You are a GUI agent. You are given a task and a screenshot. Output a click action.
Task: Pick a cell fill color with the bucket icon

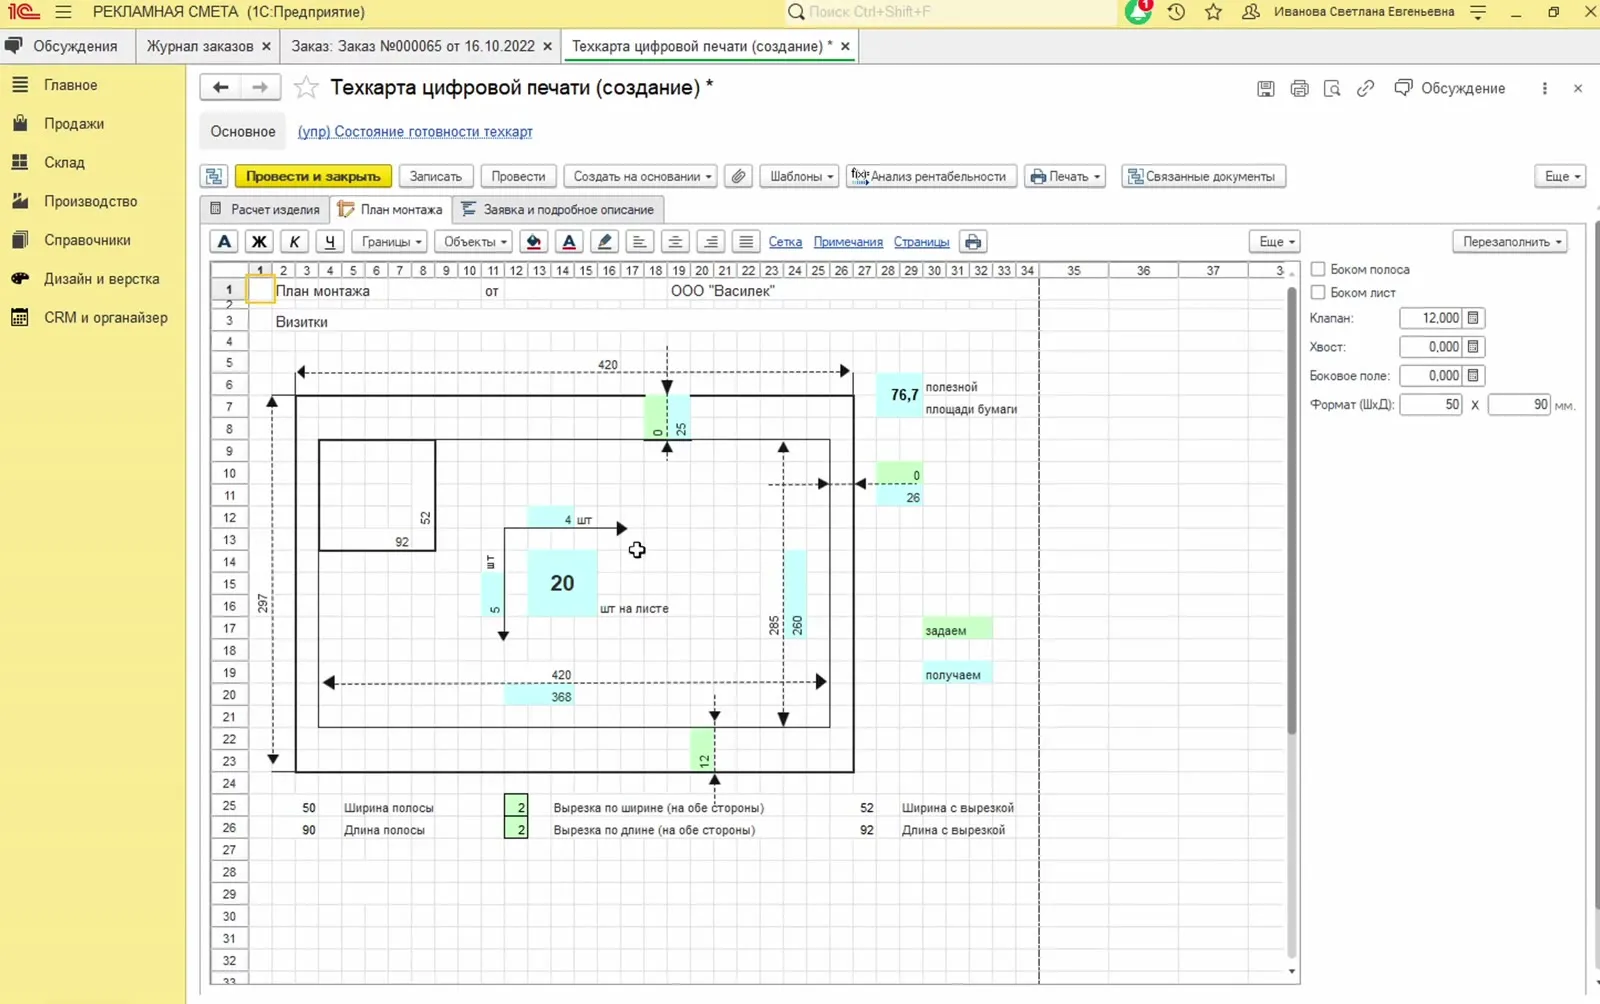tap(534, 242)
